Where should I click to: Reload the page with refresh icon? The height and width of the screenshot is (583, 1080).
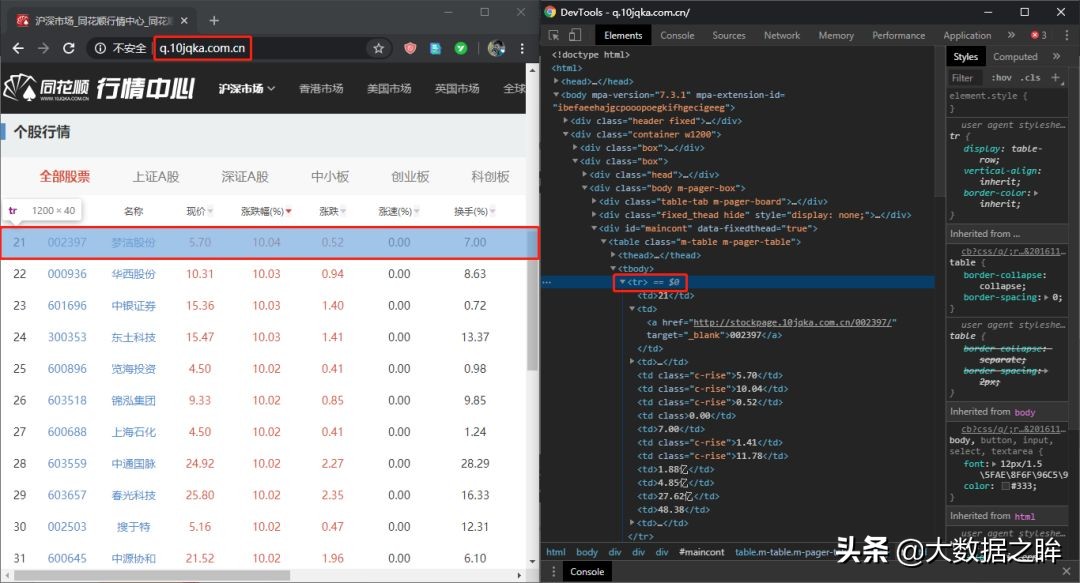click(69, 48)
